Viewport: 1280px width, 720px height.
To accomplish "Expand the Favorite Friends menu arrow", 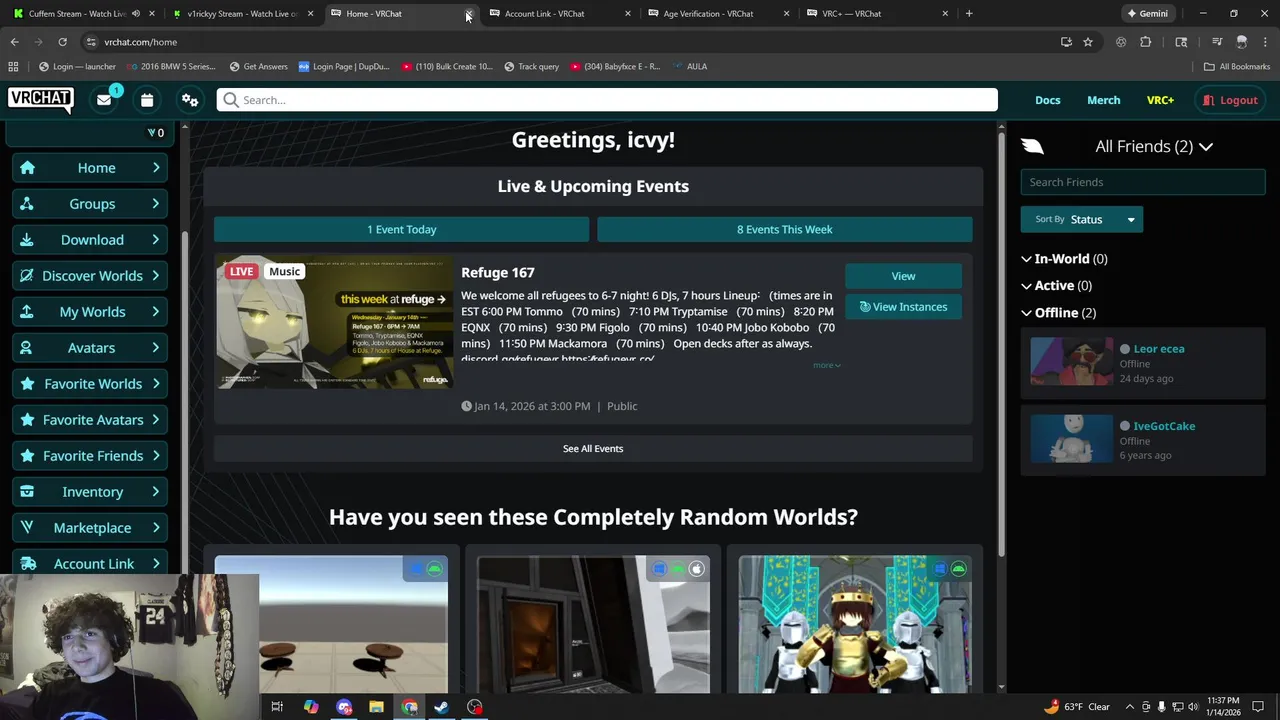I will 156,456.
